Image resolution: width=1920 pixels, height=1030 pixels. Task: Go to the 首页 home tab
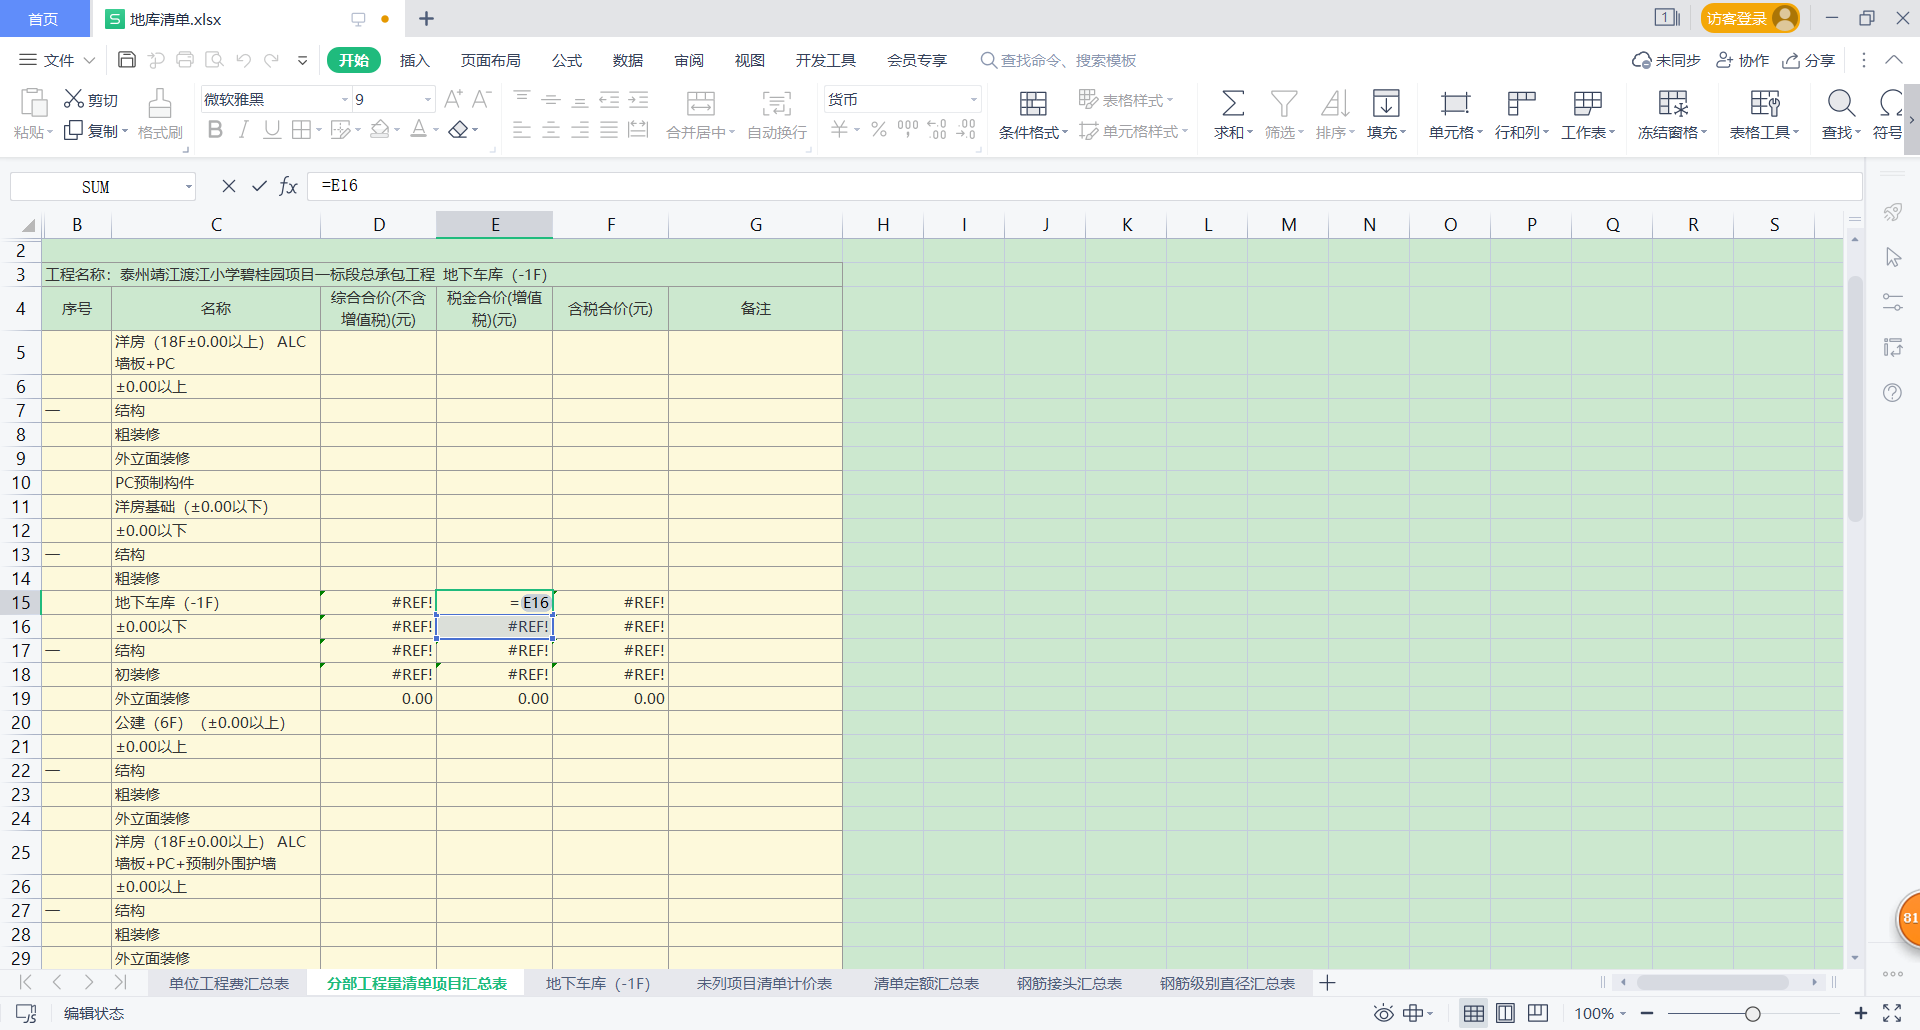43,19
